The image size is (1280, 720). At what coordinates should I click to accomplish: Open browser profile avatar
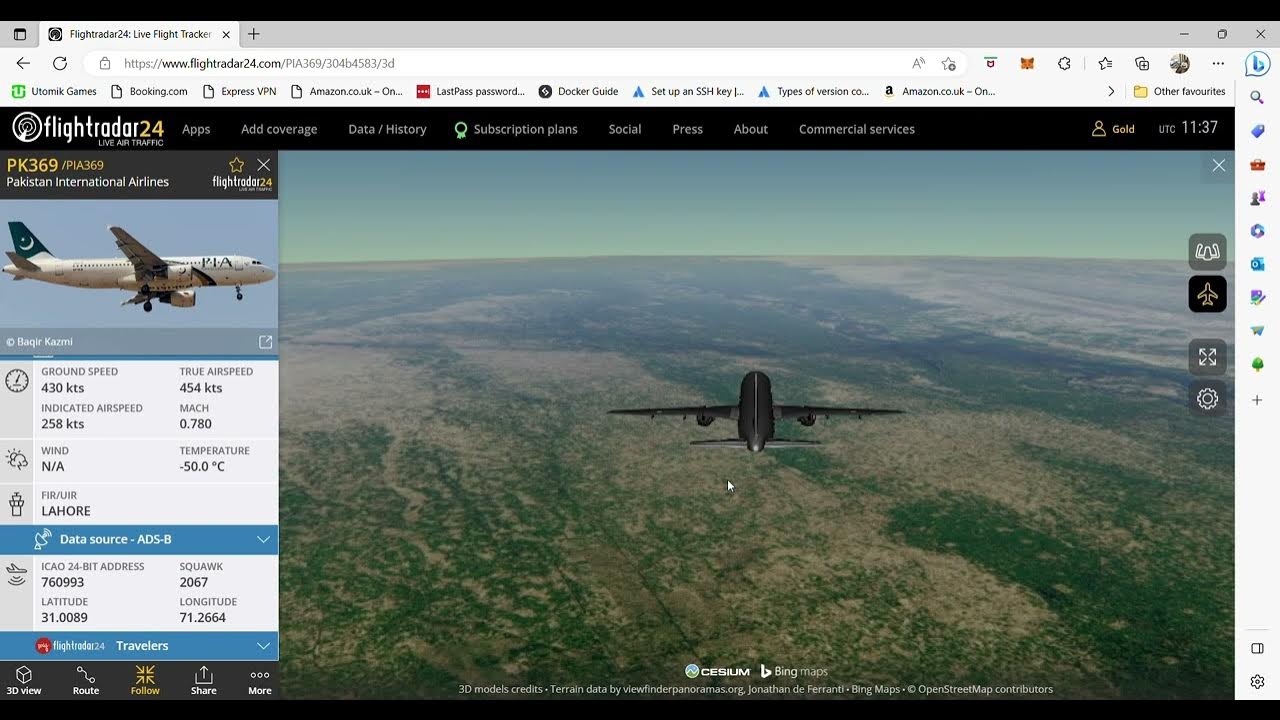pyautogui.click(x=1180, y=63)
